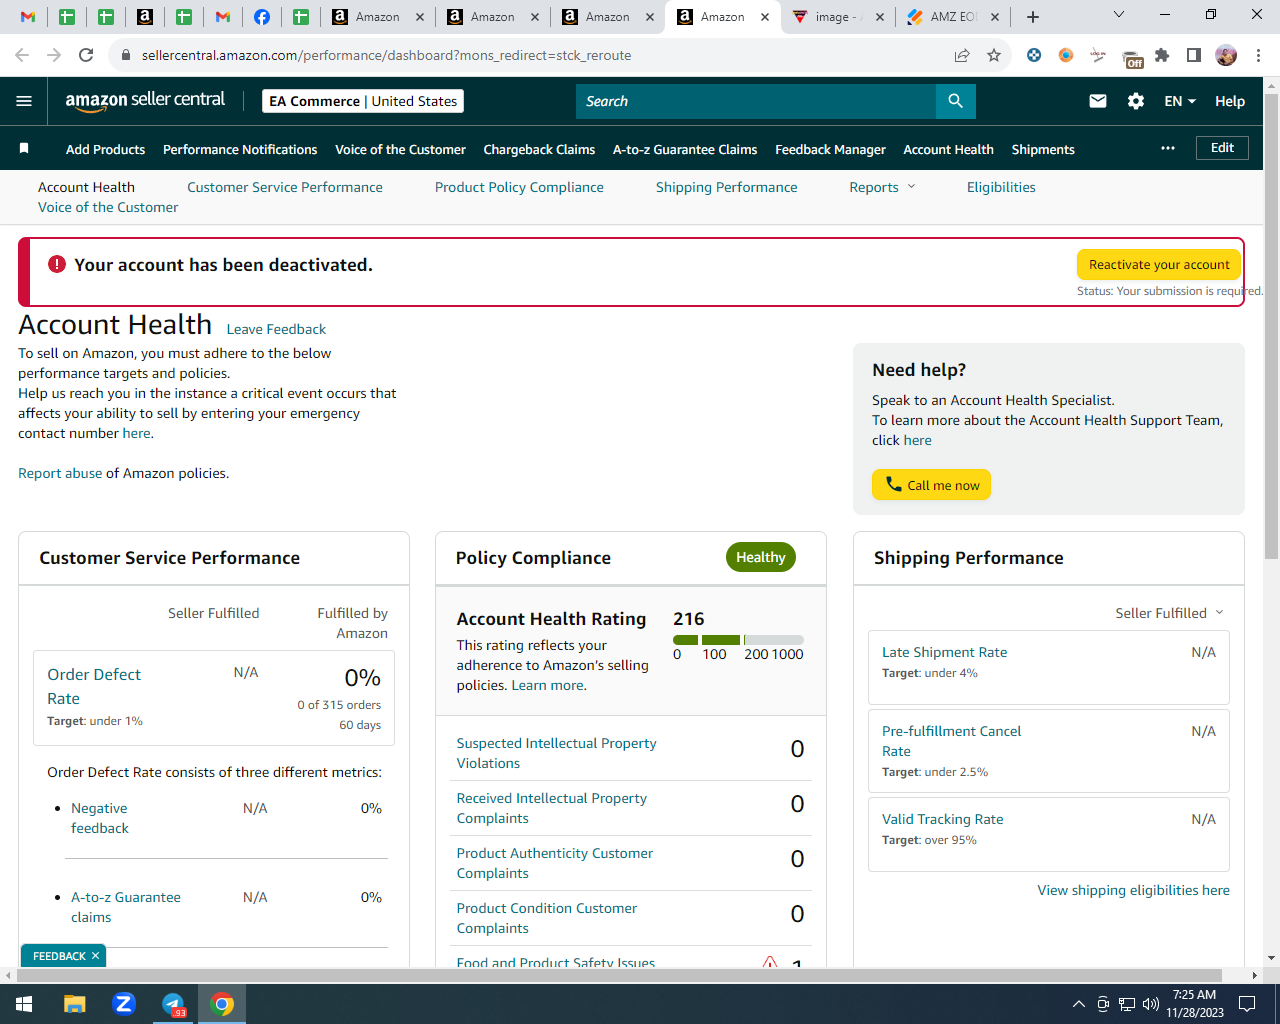
Task: Expand the EN language dropdown
Action: click(1180, 101)
